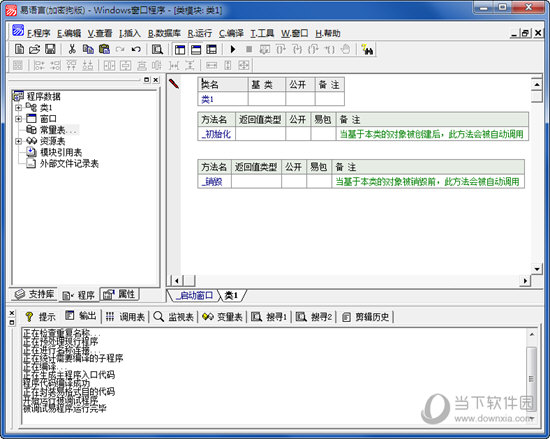Open the W.窗口 menu
Screen dimensions: 550x439
294,33
